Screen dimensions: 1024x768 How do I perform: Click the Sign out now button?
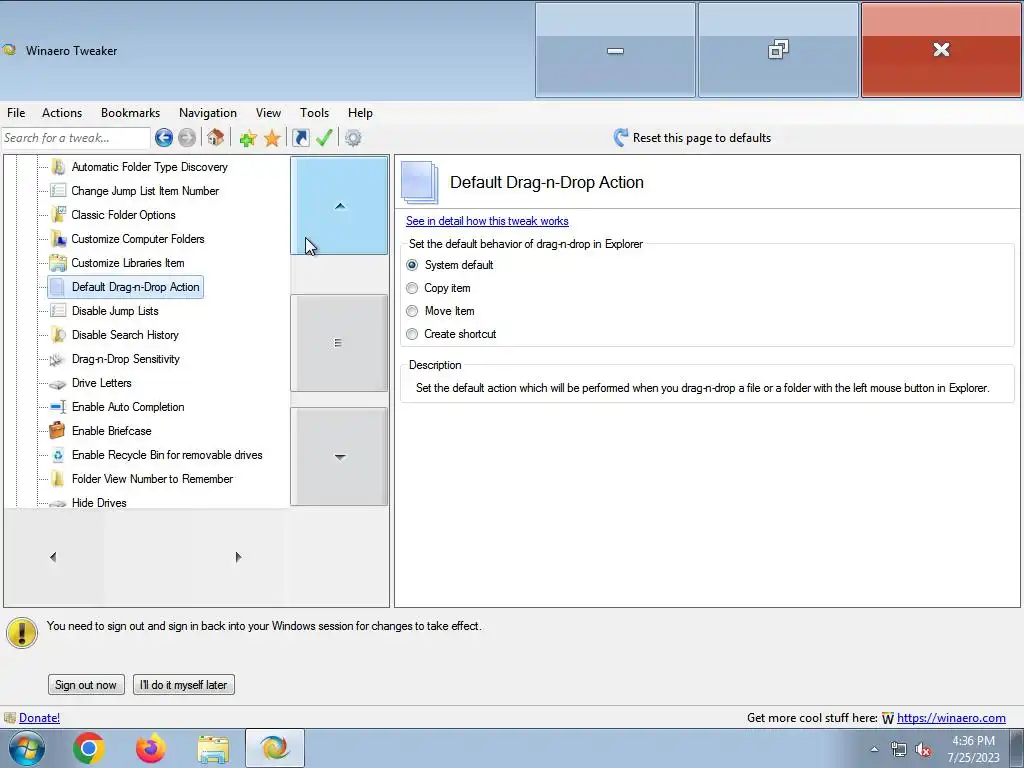pos(86,685)
